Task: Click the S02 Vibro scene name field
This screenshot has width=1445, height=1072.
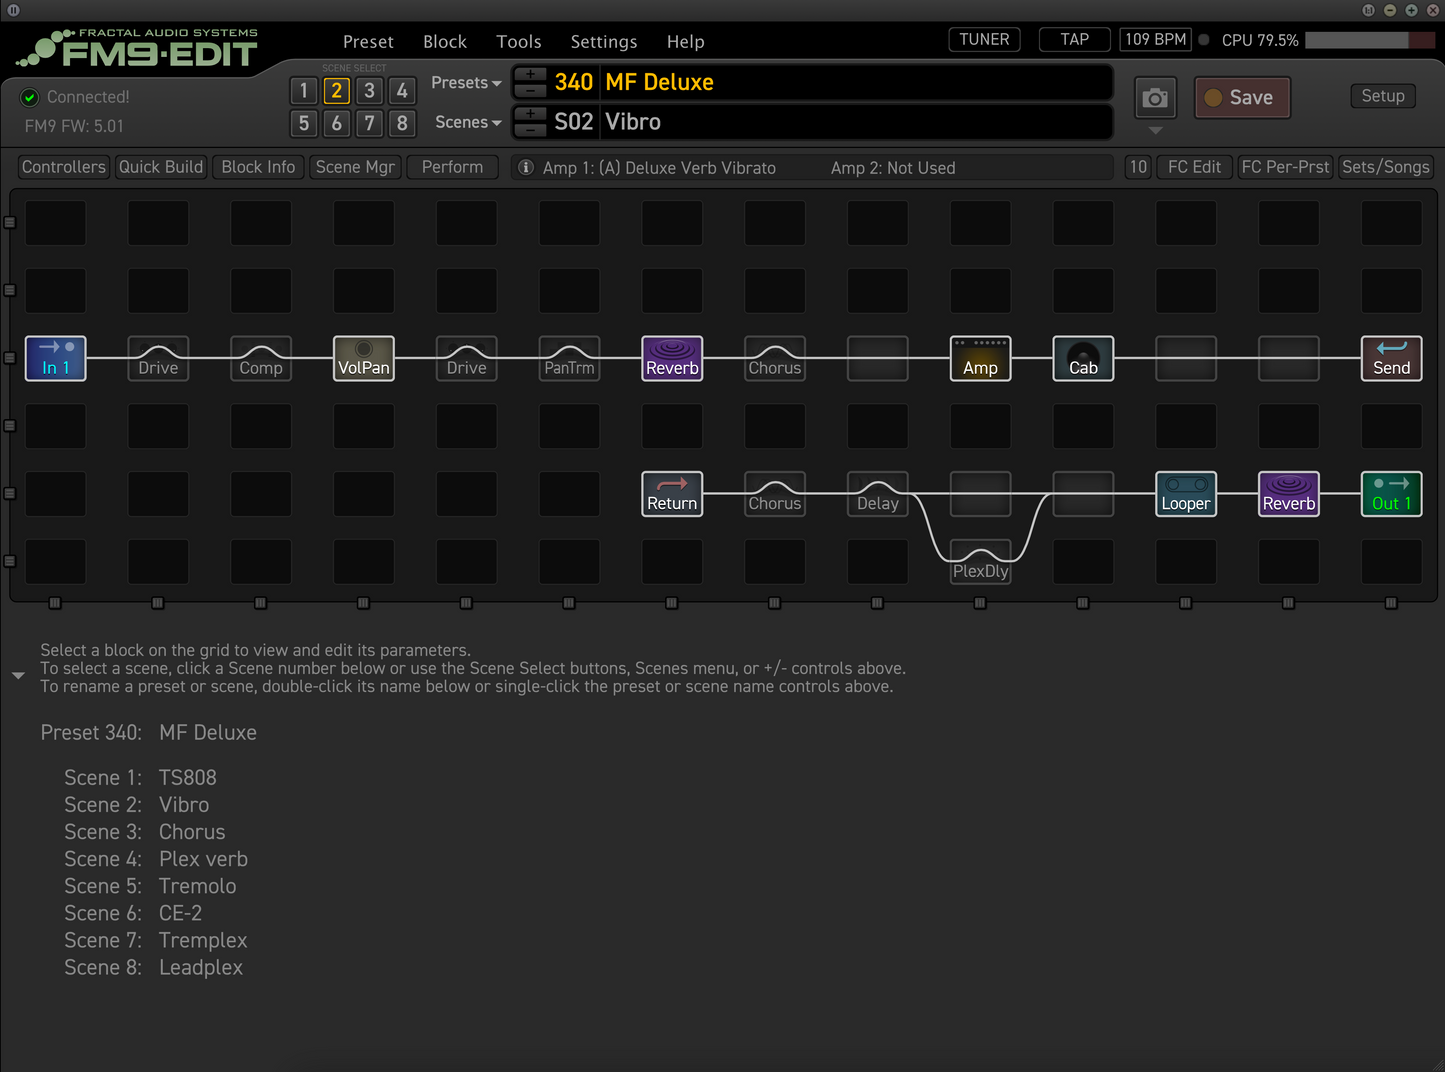Action: pyautogui.click(x=856, y=122)
